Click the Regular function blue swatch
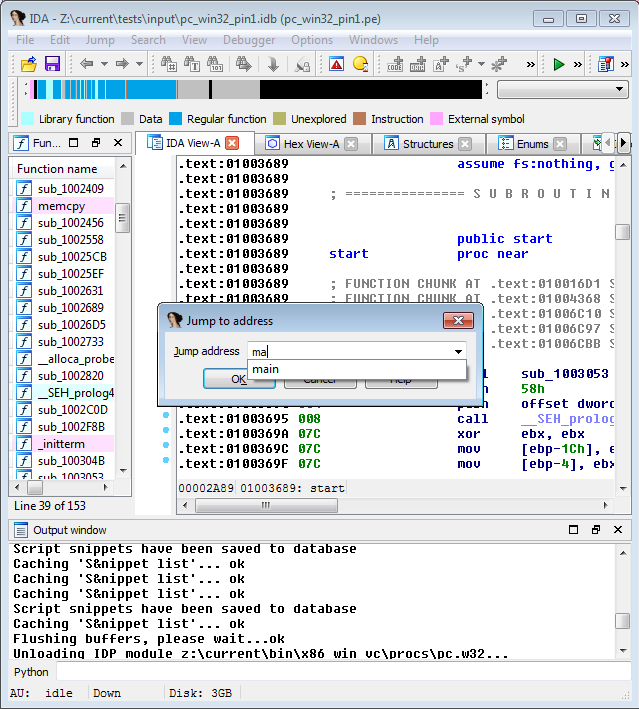The width and height of the screenshot is (639, 709). [175, 119]
